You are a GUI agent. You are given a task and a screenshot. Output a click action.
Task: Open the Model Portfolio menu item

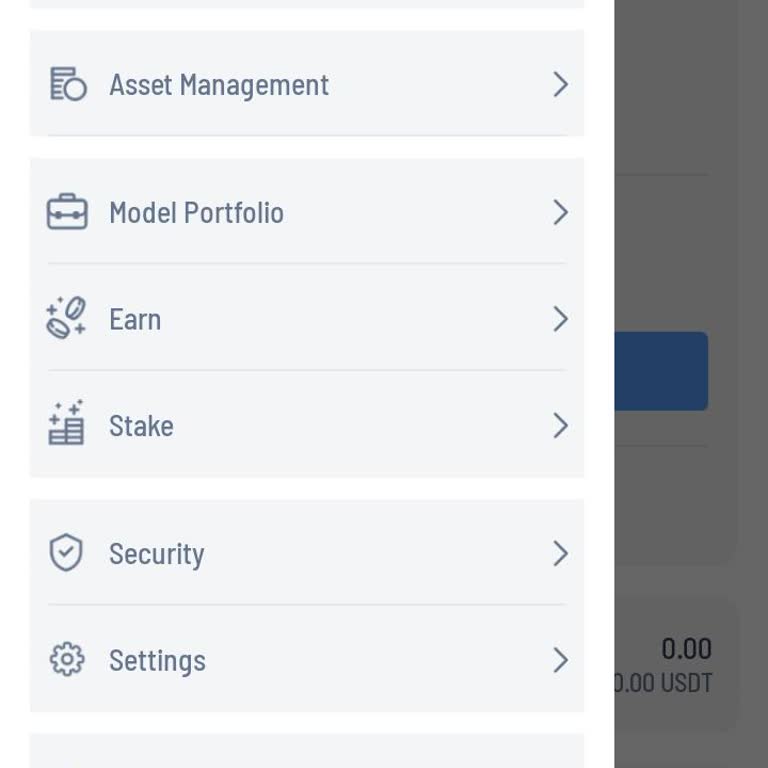coord(196,213)
